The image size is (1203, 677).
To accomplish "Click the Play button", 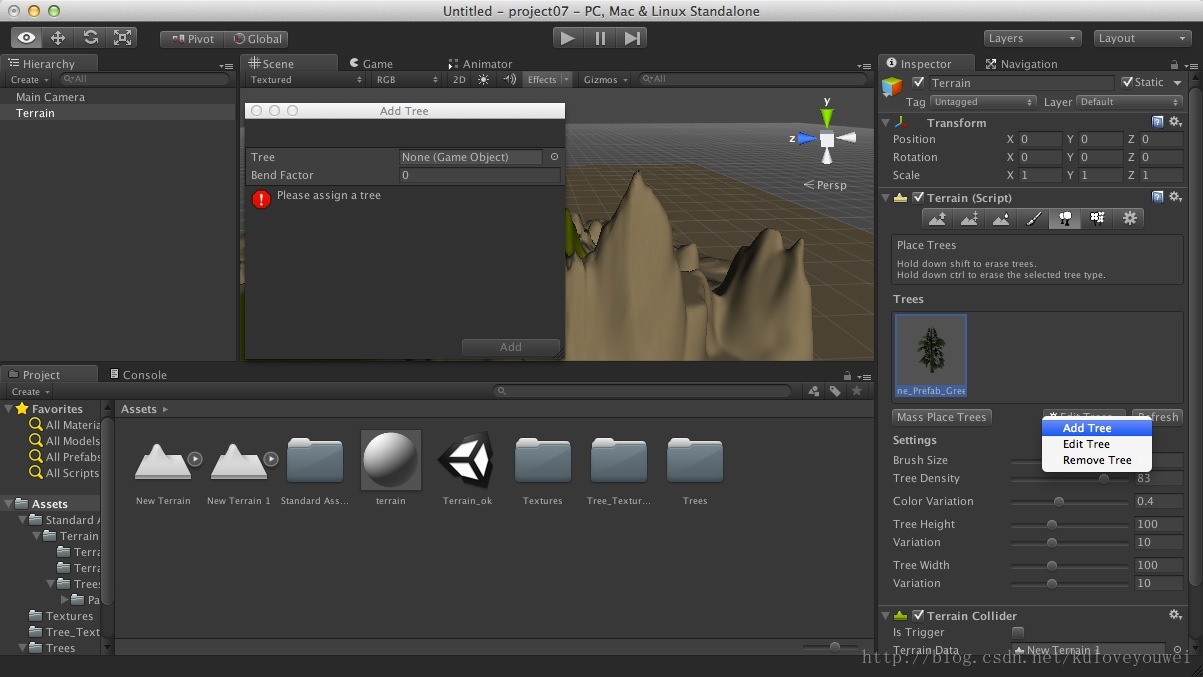I will click(x=568, y=38).
